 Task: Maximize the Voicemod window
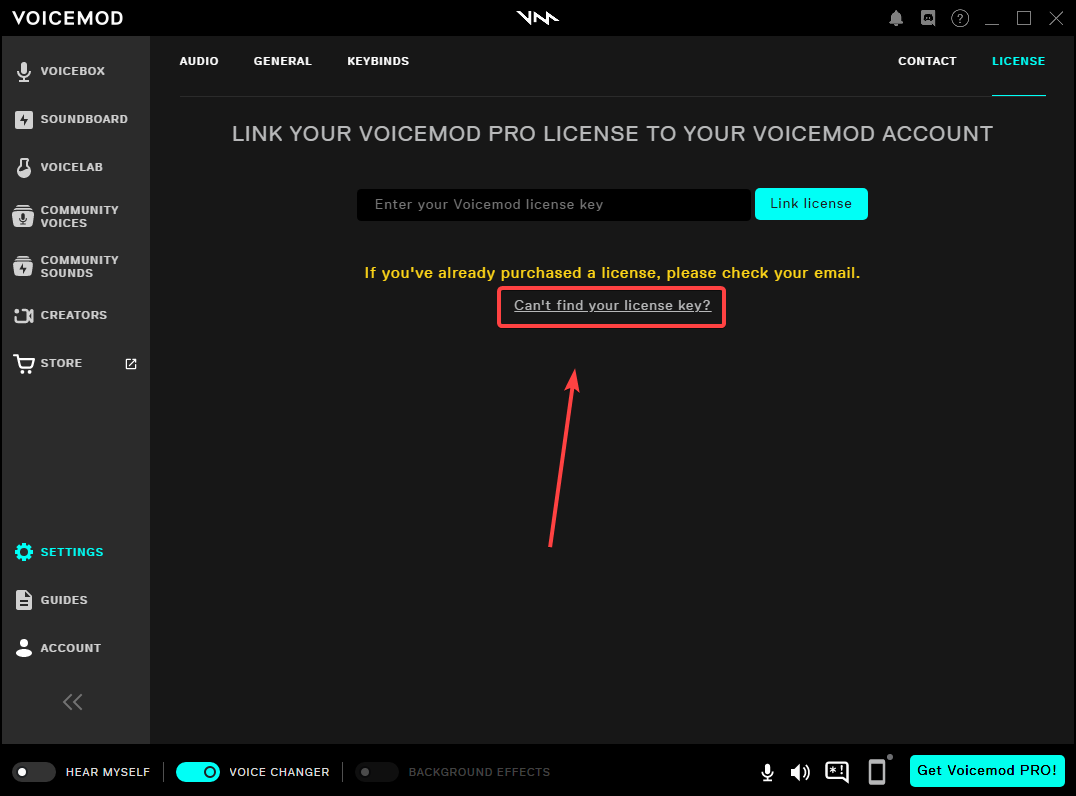(x=1024, y=19)
